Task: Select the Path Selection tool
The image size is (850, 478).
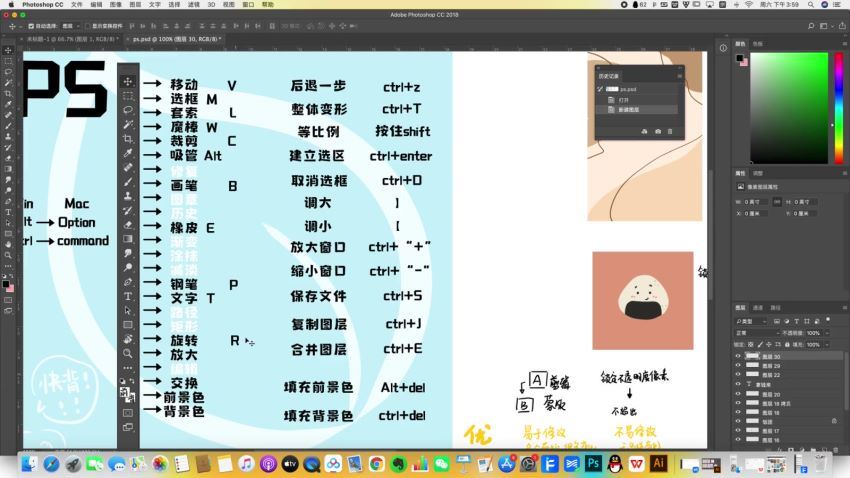Action: point(8,223)
